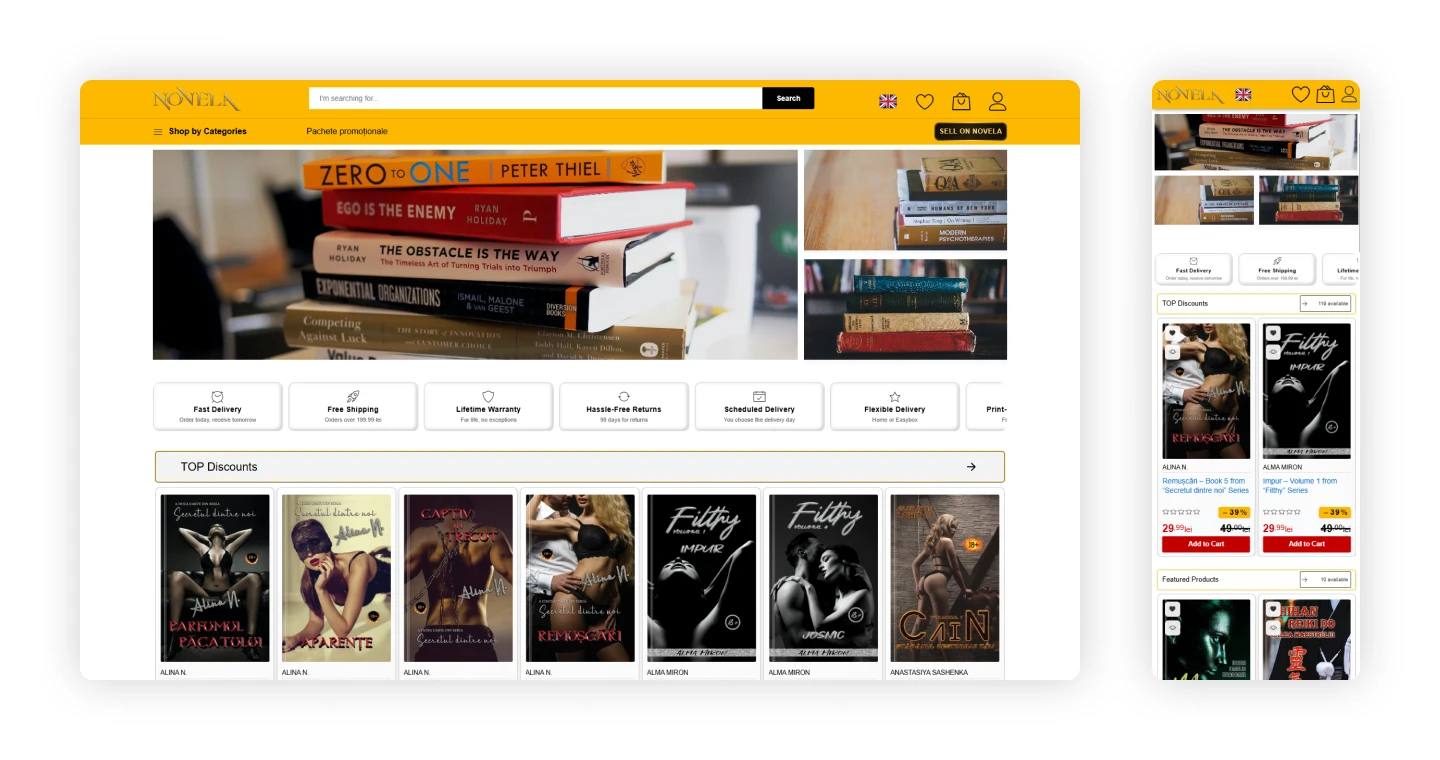
Task: Tap the wishlist heart in mobile header
Action: click(x=1300, y=94)
